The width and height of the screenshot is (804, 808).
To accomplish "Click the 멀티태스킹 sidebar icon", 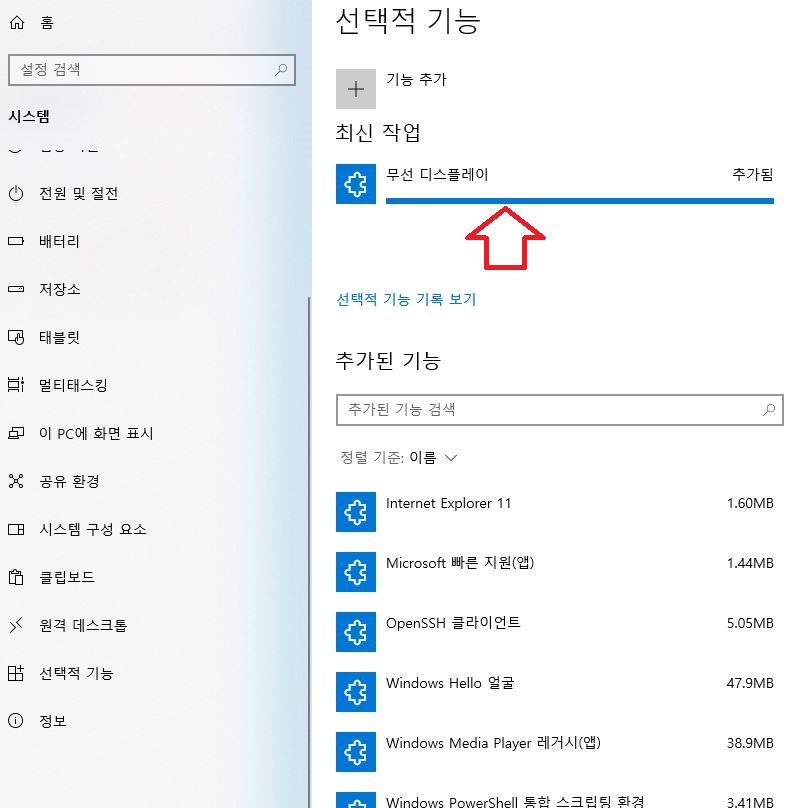I will coord(18,385).
